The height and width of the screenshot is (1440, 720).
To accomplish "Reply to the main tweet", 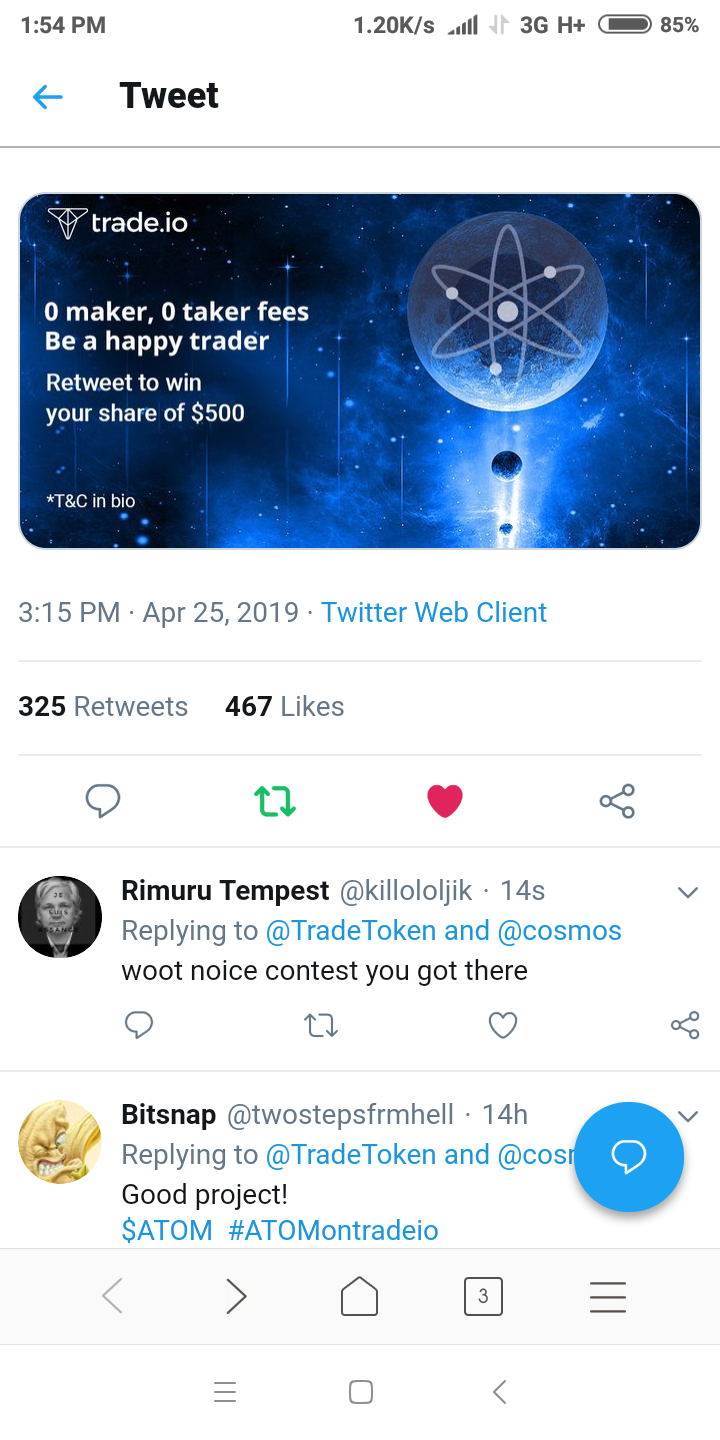I will pyautogui.click(x=103, y=801).
